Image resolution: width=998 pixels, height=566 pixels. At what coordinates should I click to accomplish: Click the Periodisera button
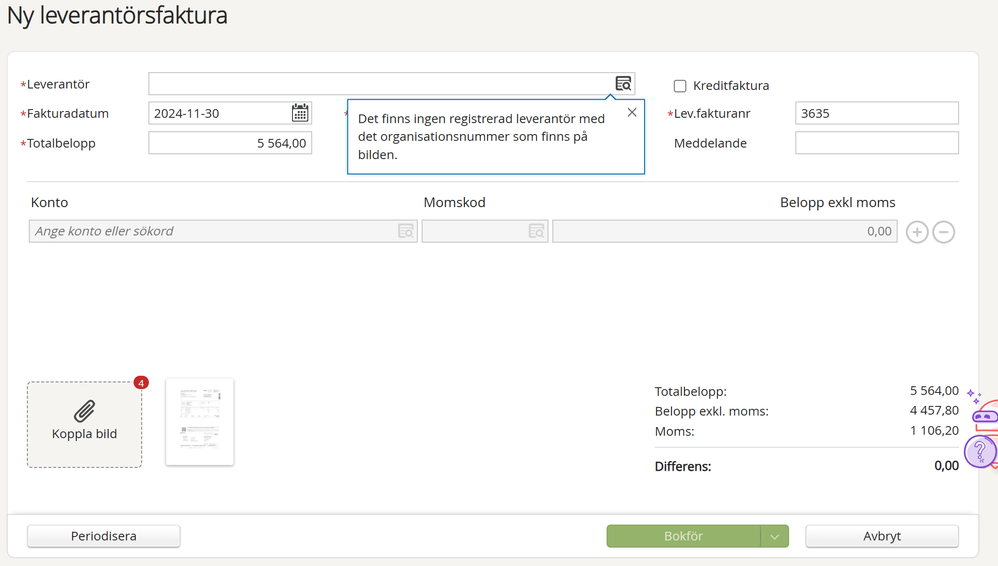(103, 537)
